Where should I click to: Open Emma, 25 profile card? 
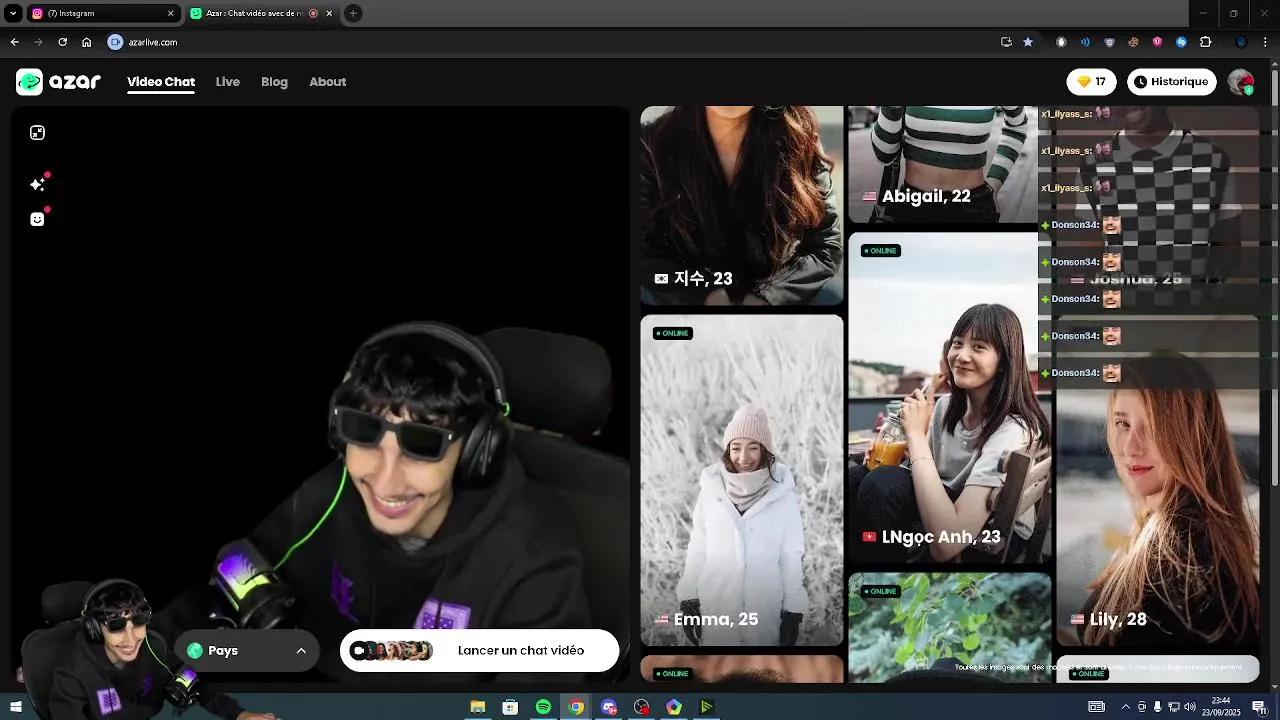742,480
